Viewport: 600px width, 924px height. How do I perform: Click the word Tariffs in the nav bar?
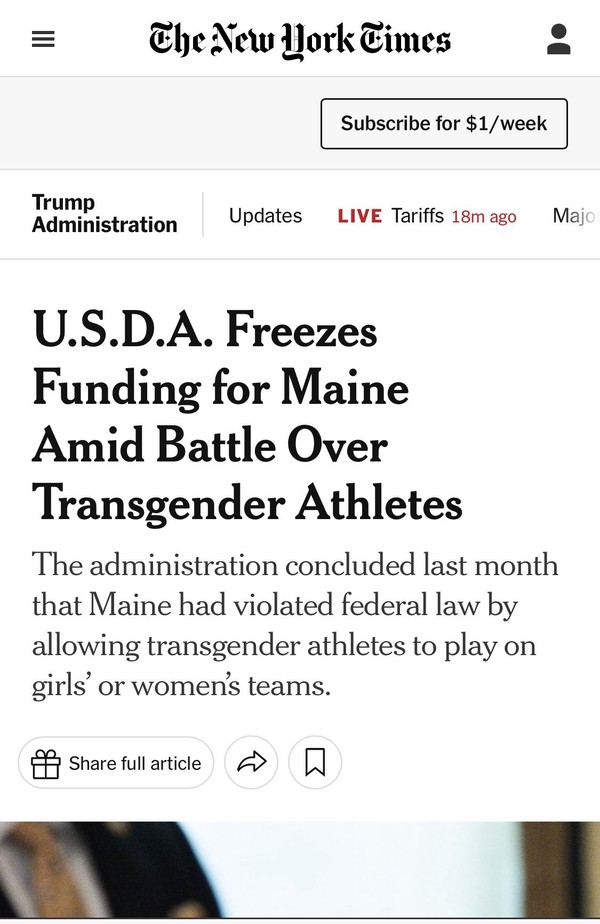(x=417, y=216)
